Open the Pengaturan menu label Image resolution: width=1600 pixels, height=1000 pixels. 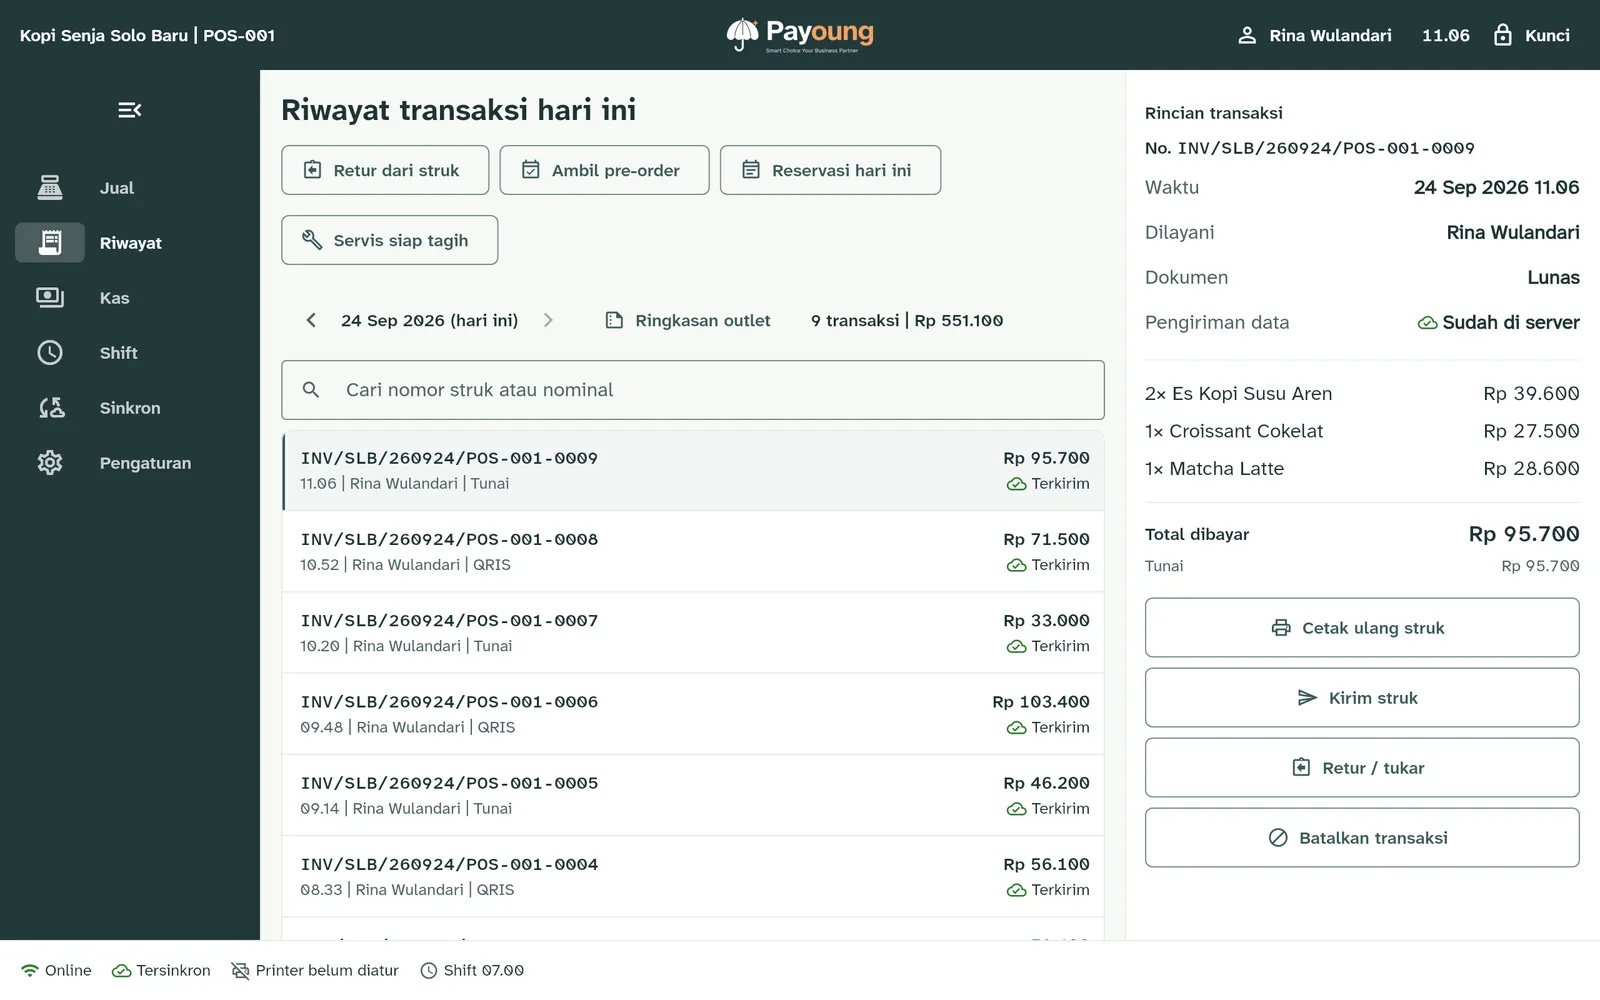[145, 463]
